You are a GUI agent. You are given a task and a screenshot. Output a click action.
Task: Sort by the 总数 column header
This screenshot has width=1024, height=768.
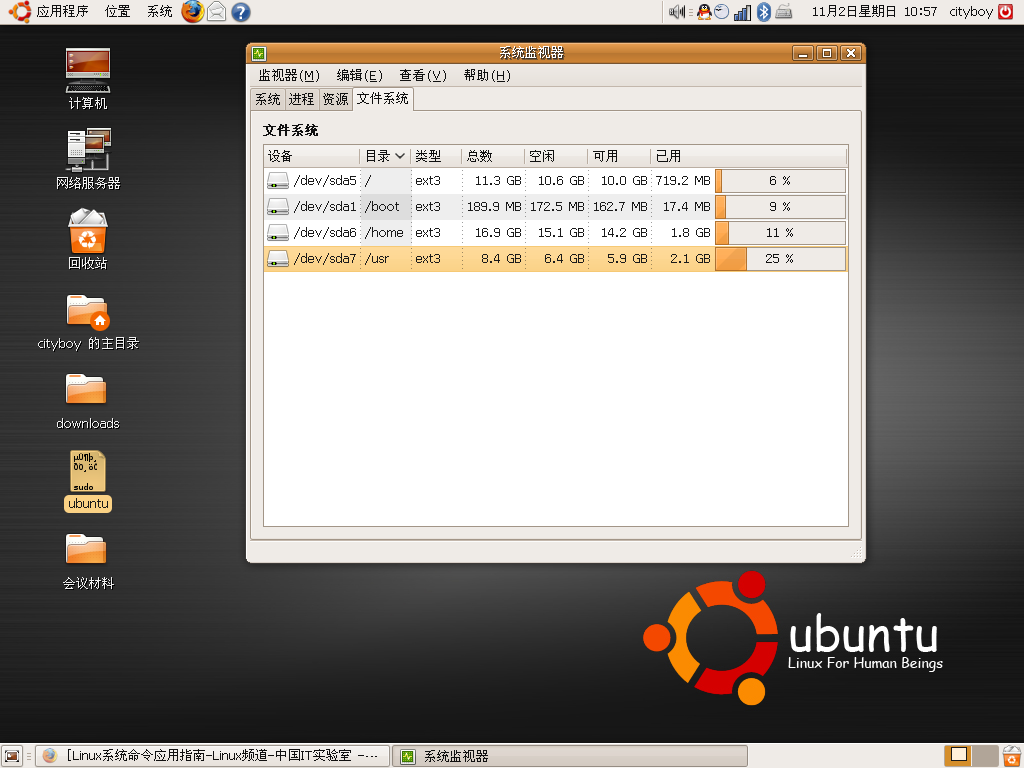click(x=492, y=156)
